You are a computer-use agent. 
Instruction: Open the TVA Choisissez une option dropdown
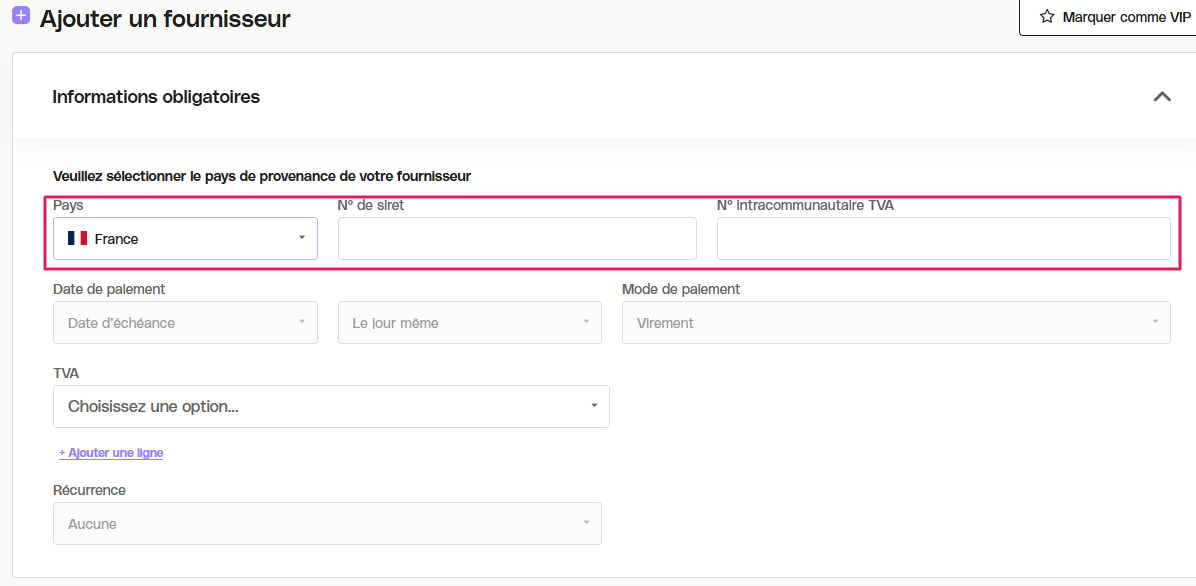coord(331,406)
